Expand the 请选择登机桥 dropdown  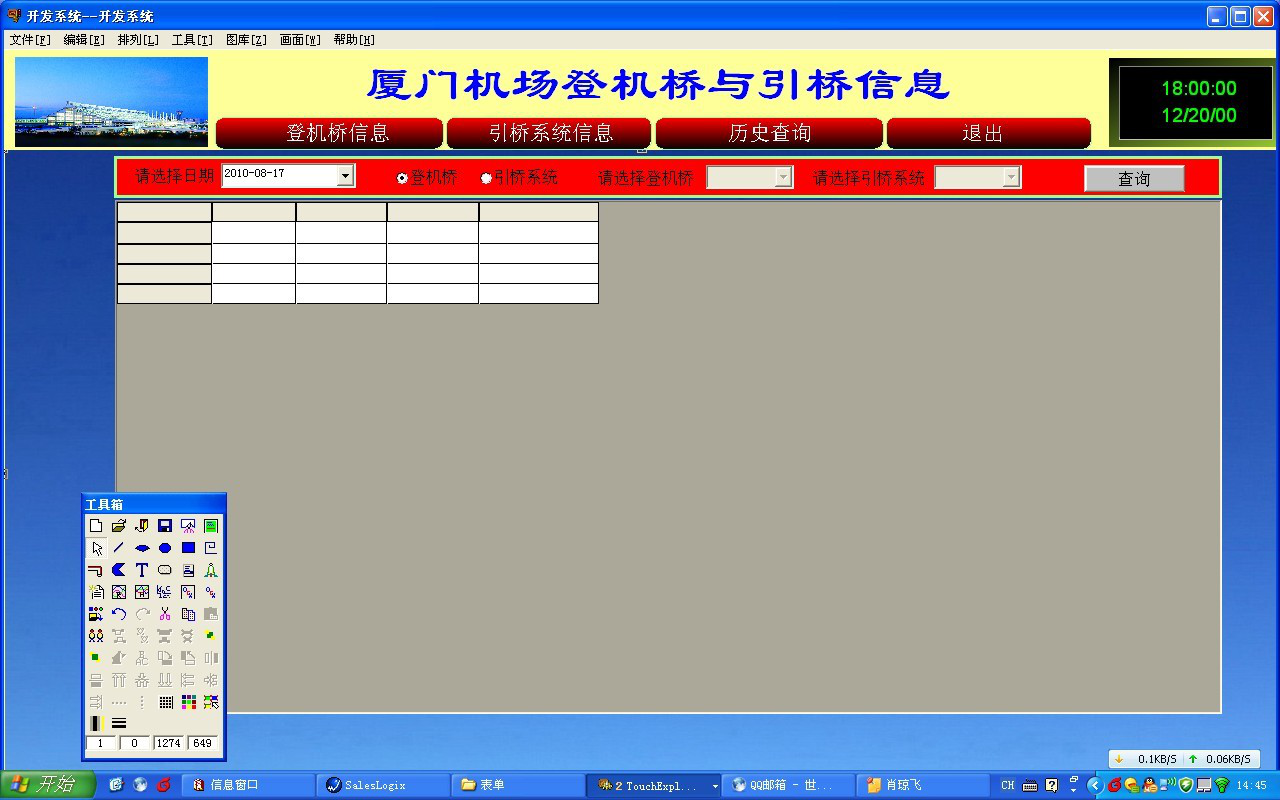(783, 177)
